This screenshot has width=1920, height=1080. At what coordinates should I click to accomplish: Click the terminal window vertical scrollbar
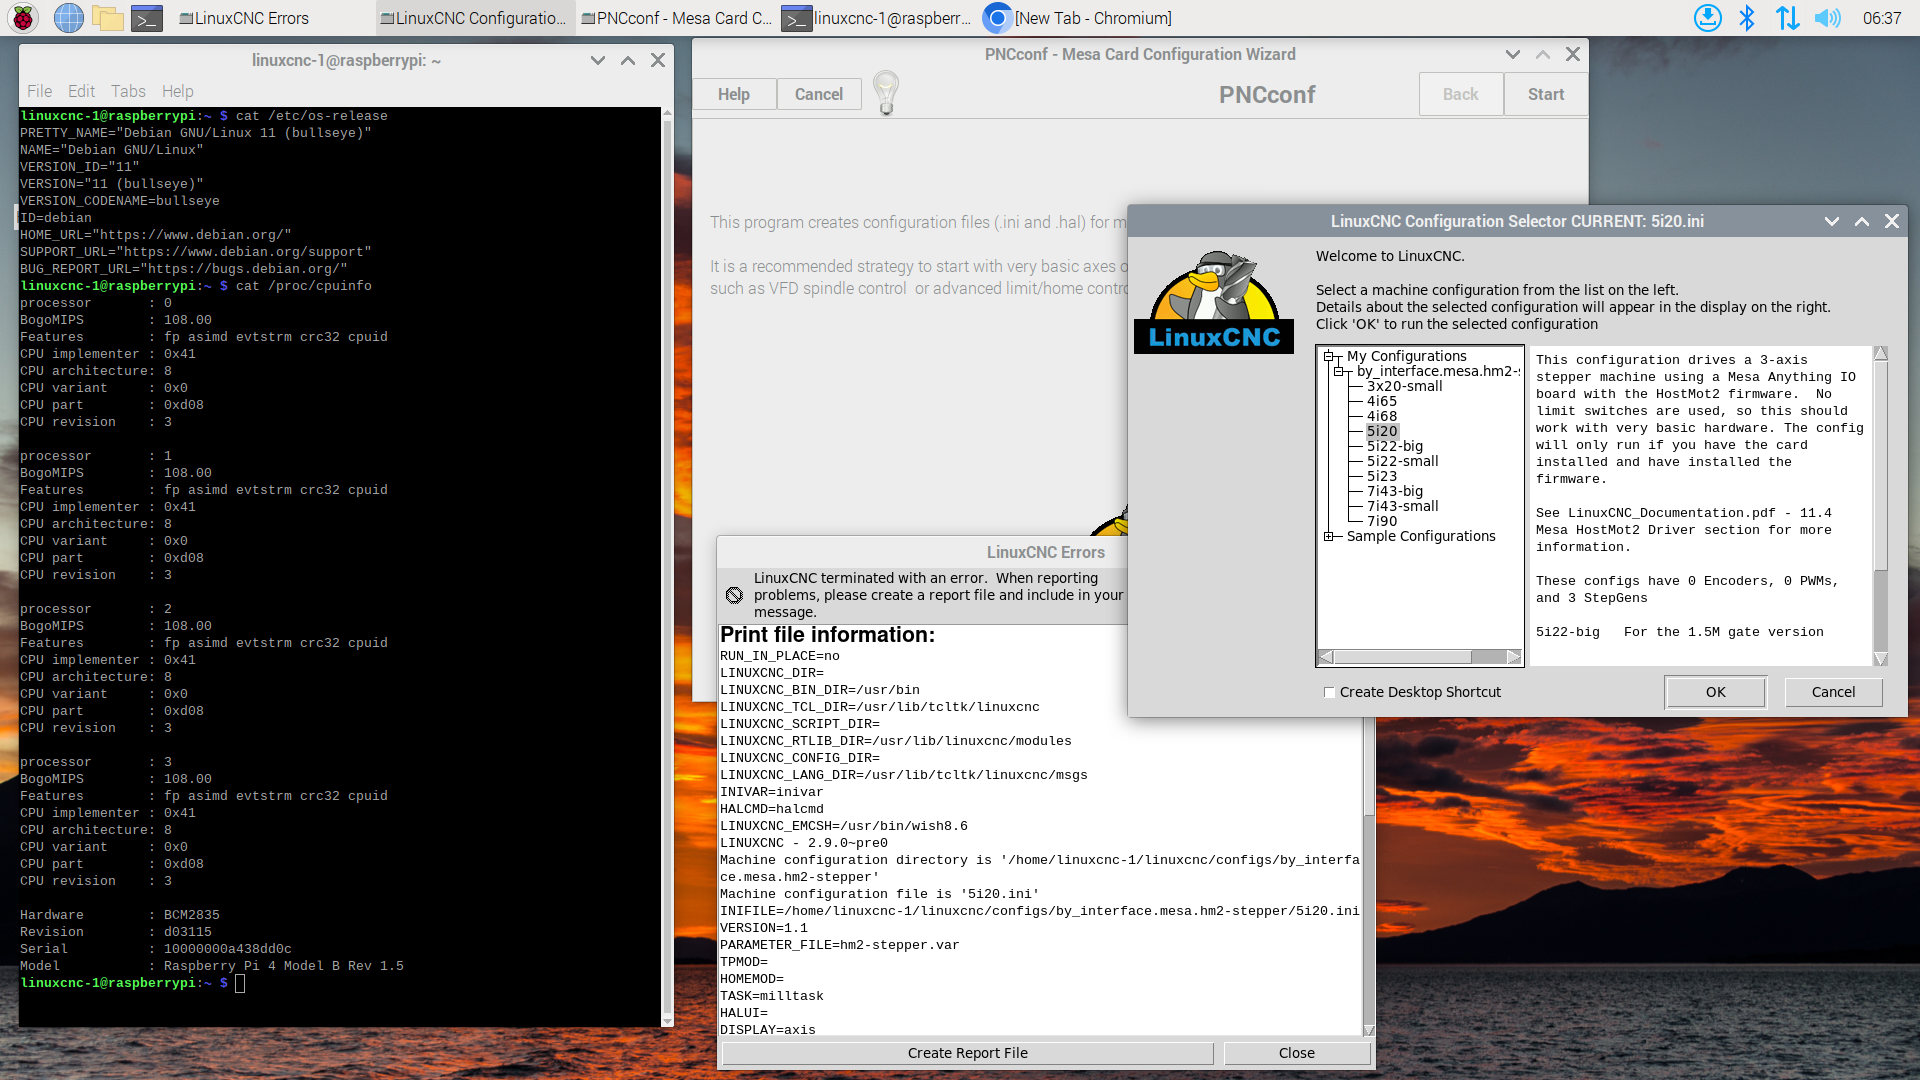coord(667,565)
